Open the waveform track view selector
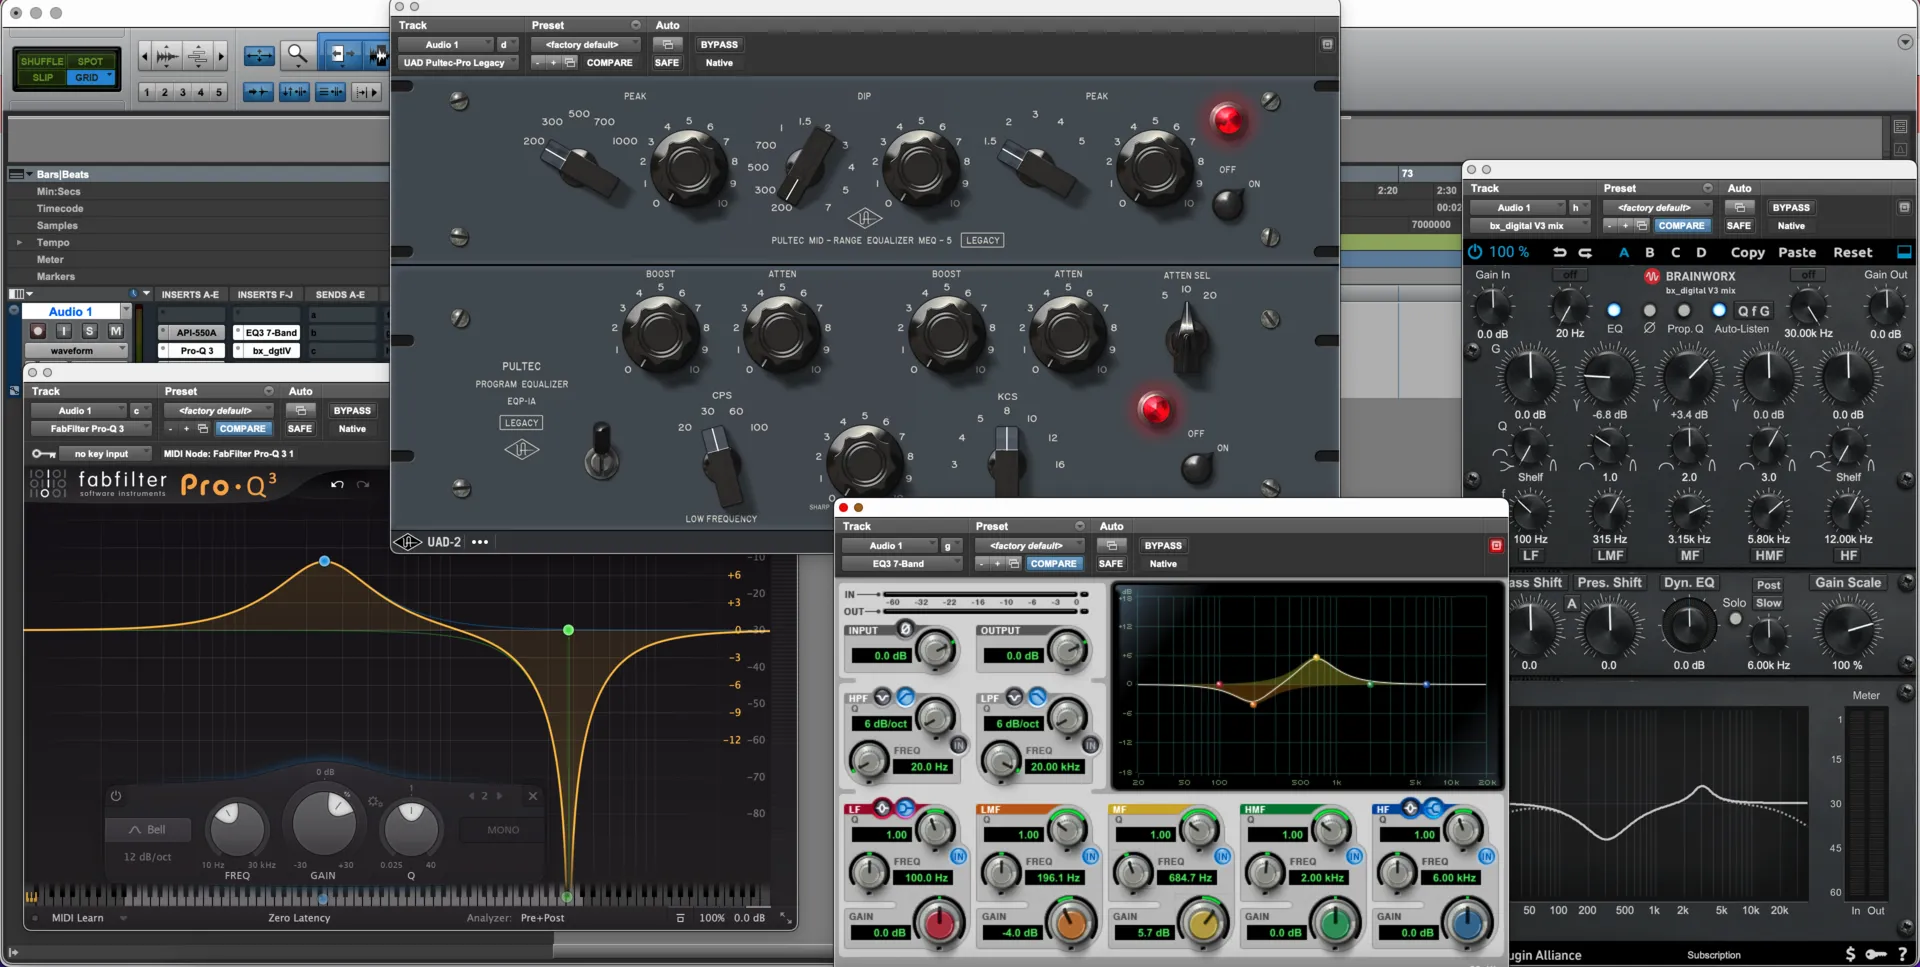Screen dimensions: 1920x967 pyautogui.click(x=76, y=351)
